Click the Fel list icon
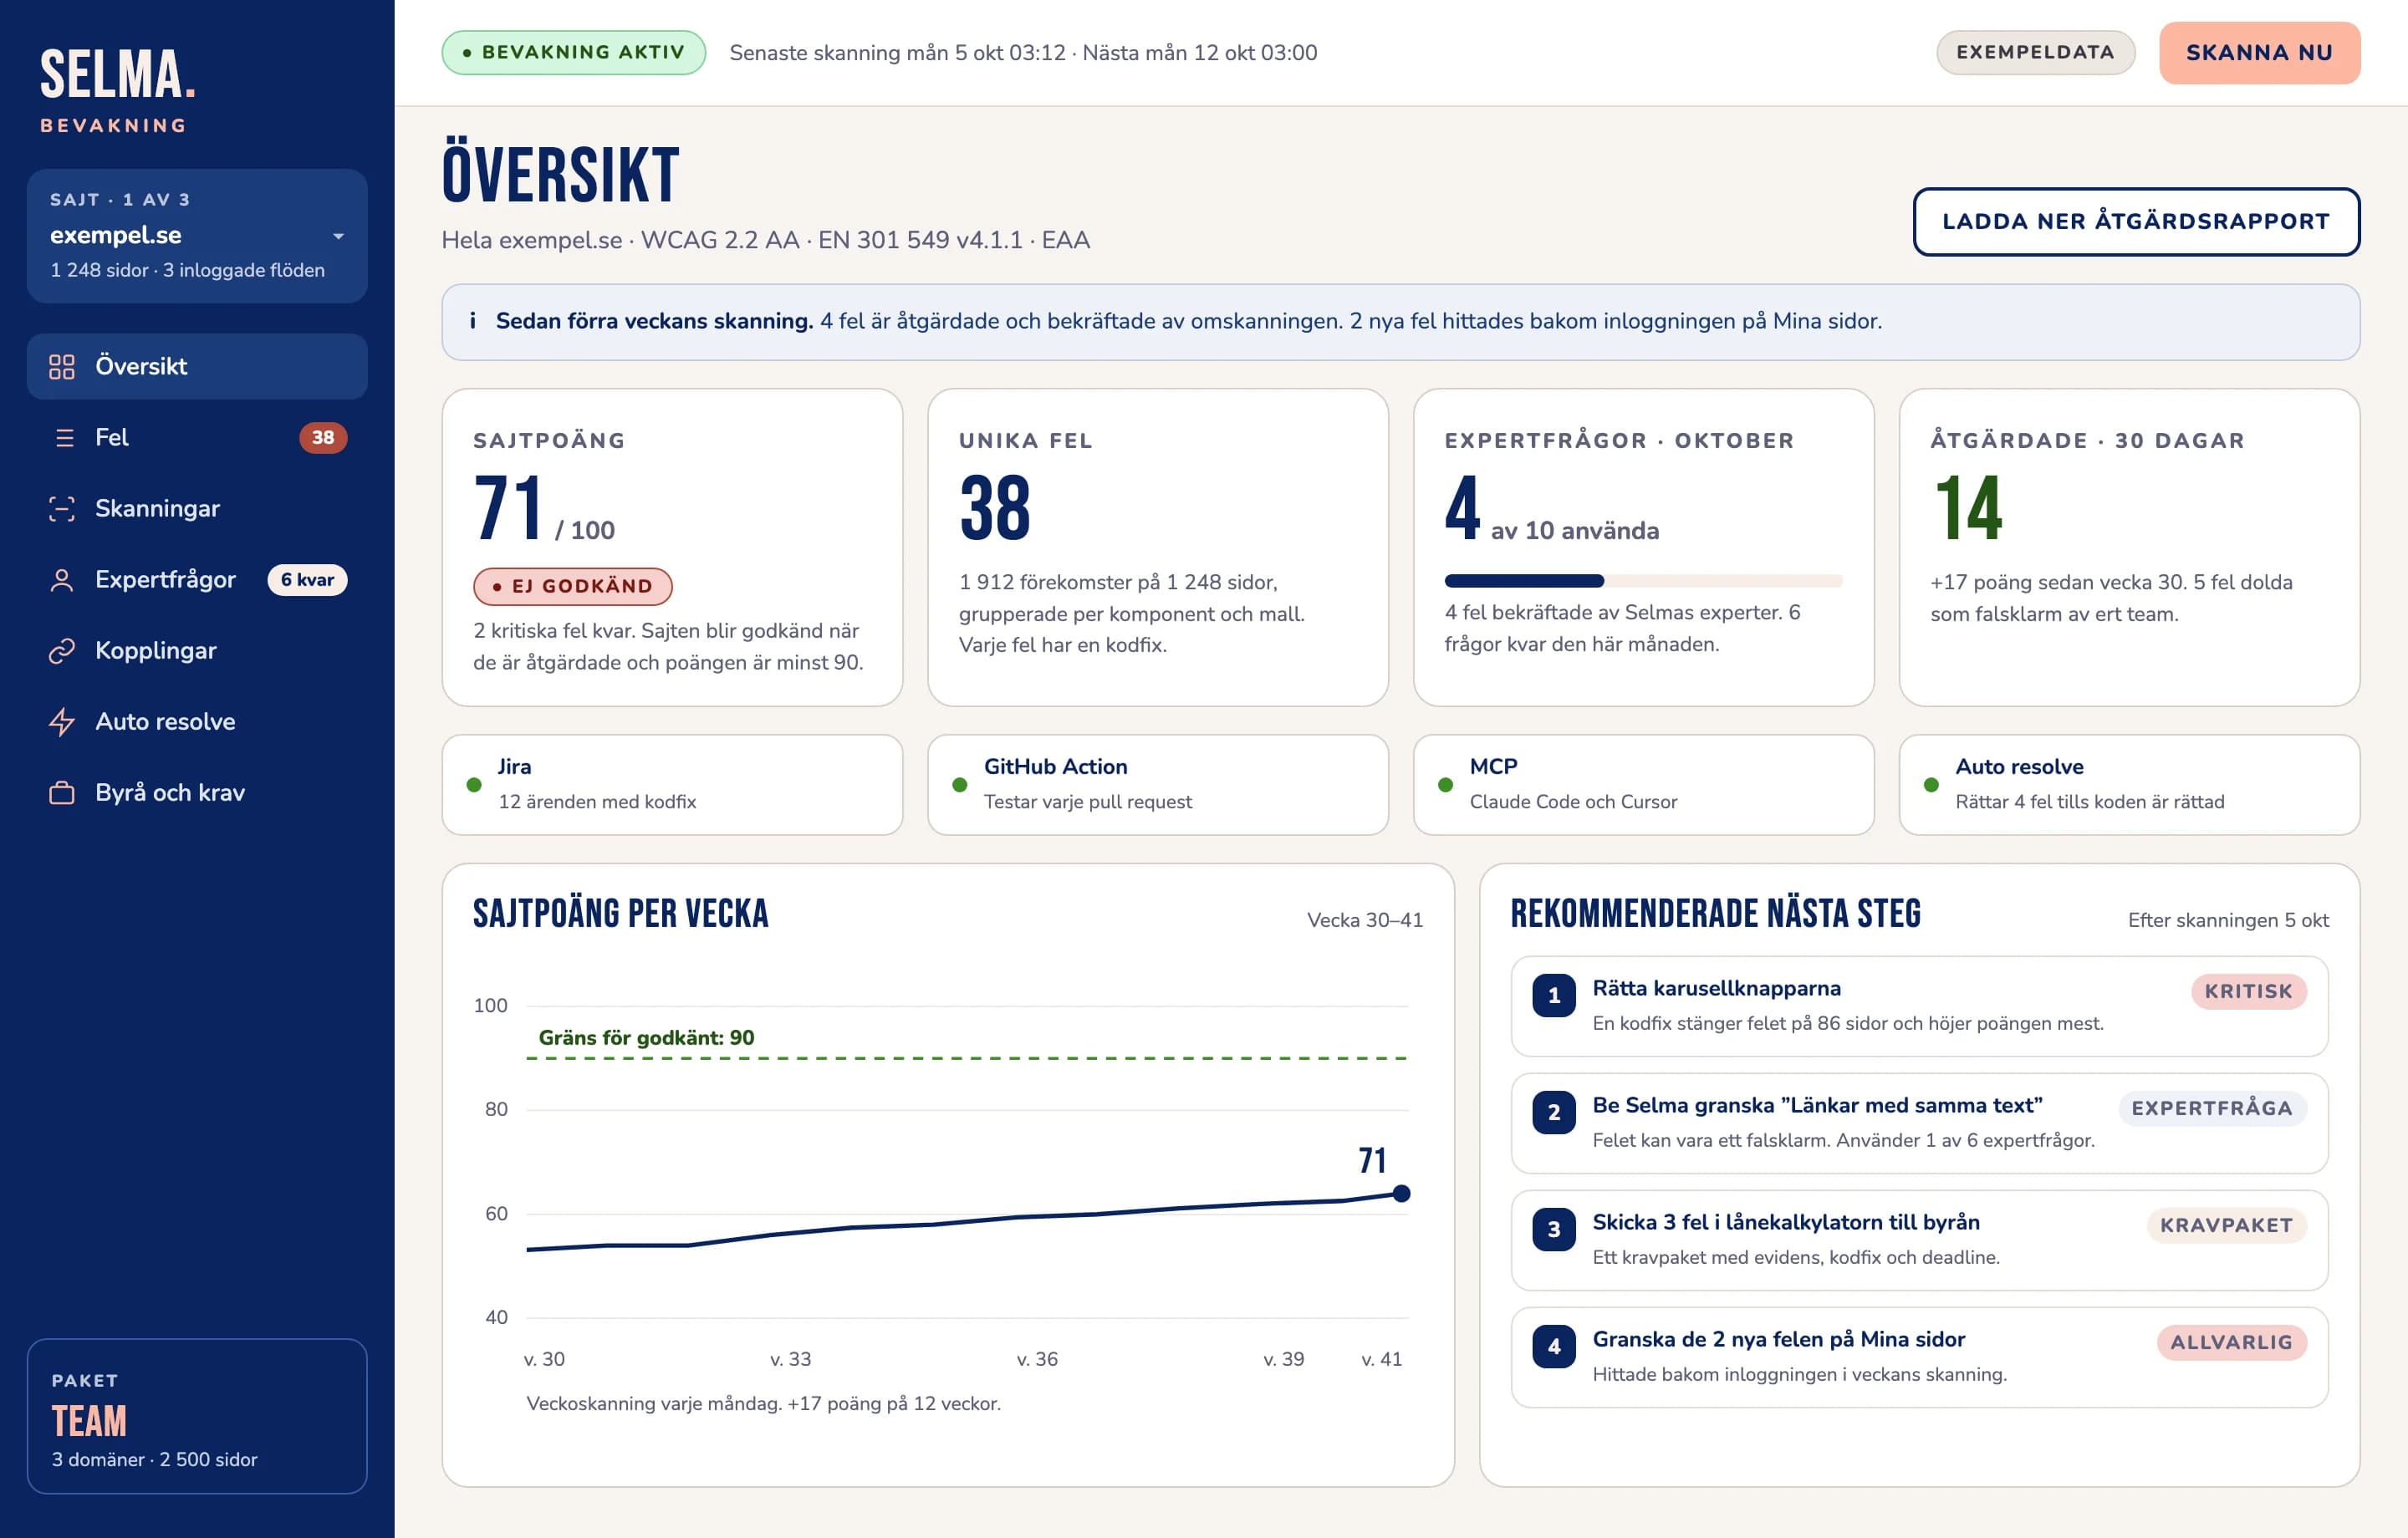This screenshot has height=1538, width=2408. [64, 438]
